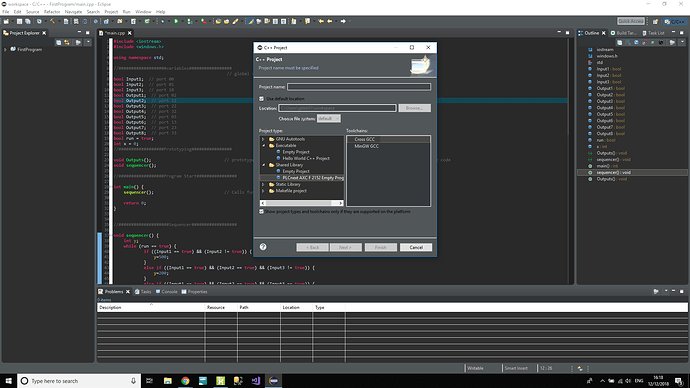
Task: Switch to the Build Targets tab
Action: pos(624,33)
